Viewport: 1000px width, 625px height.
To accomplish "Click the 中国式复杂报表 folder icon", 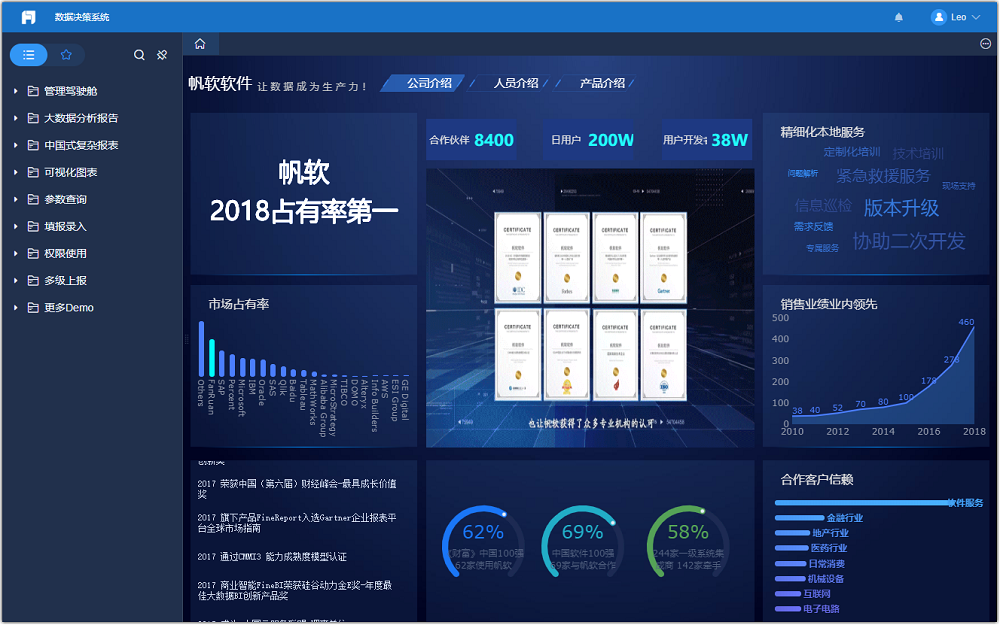I will coord(33,145).
